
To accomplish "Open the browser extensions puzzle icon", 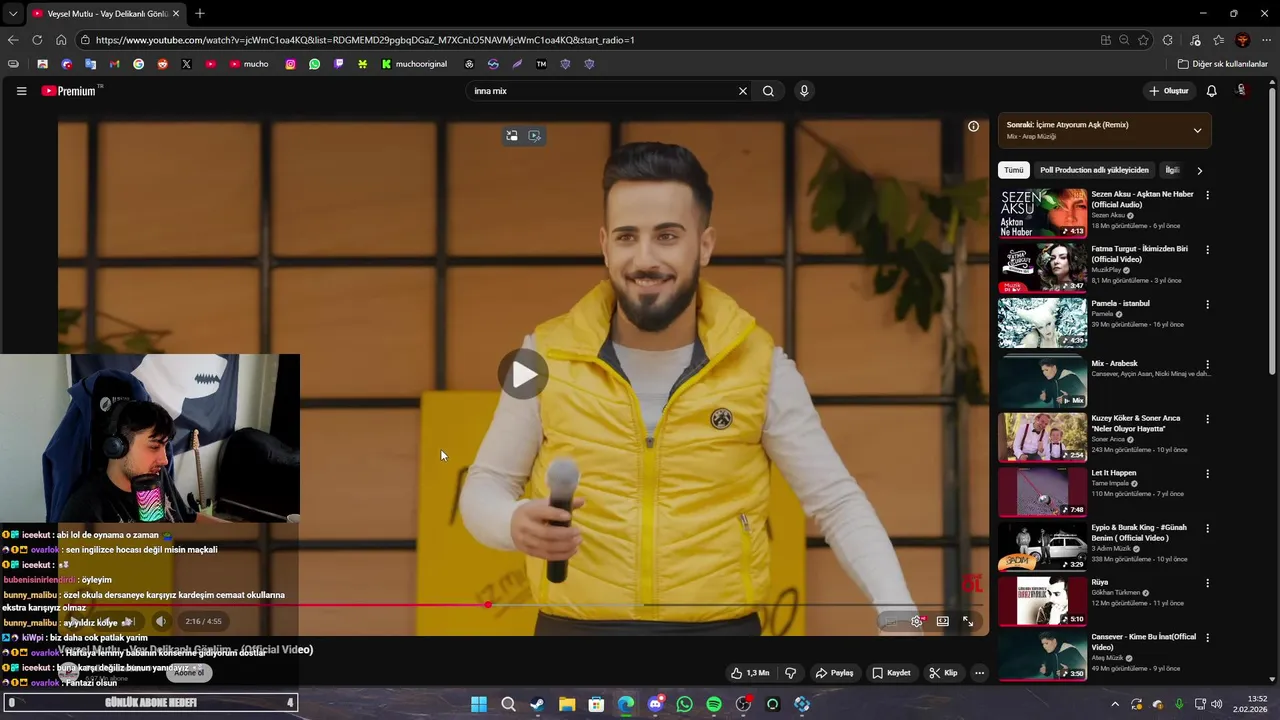I will [x=1167, y=40].
